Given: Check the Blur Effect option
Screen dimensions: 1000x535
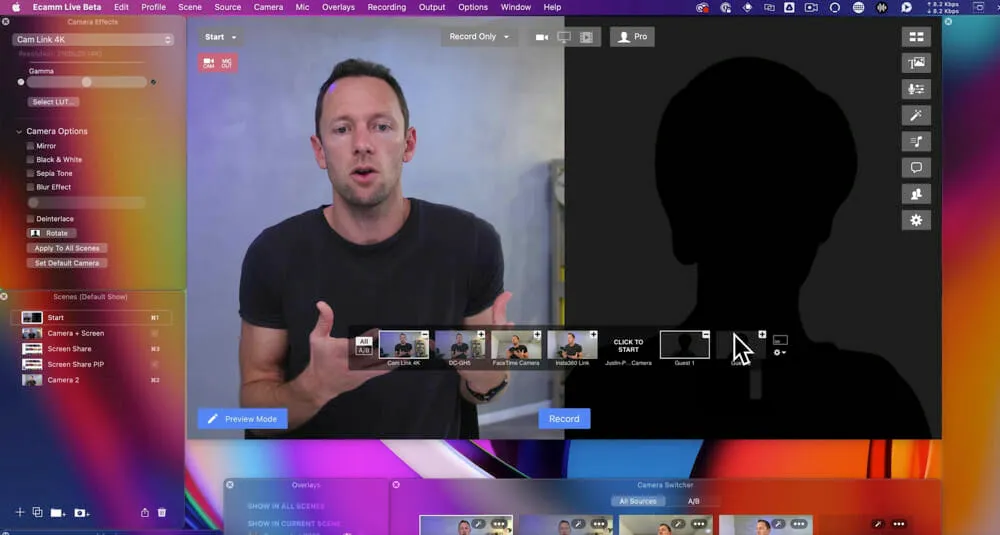Looking at the screenshot, I should tap(31, 187).
